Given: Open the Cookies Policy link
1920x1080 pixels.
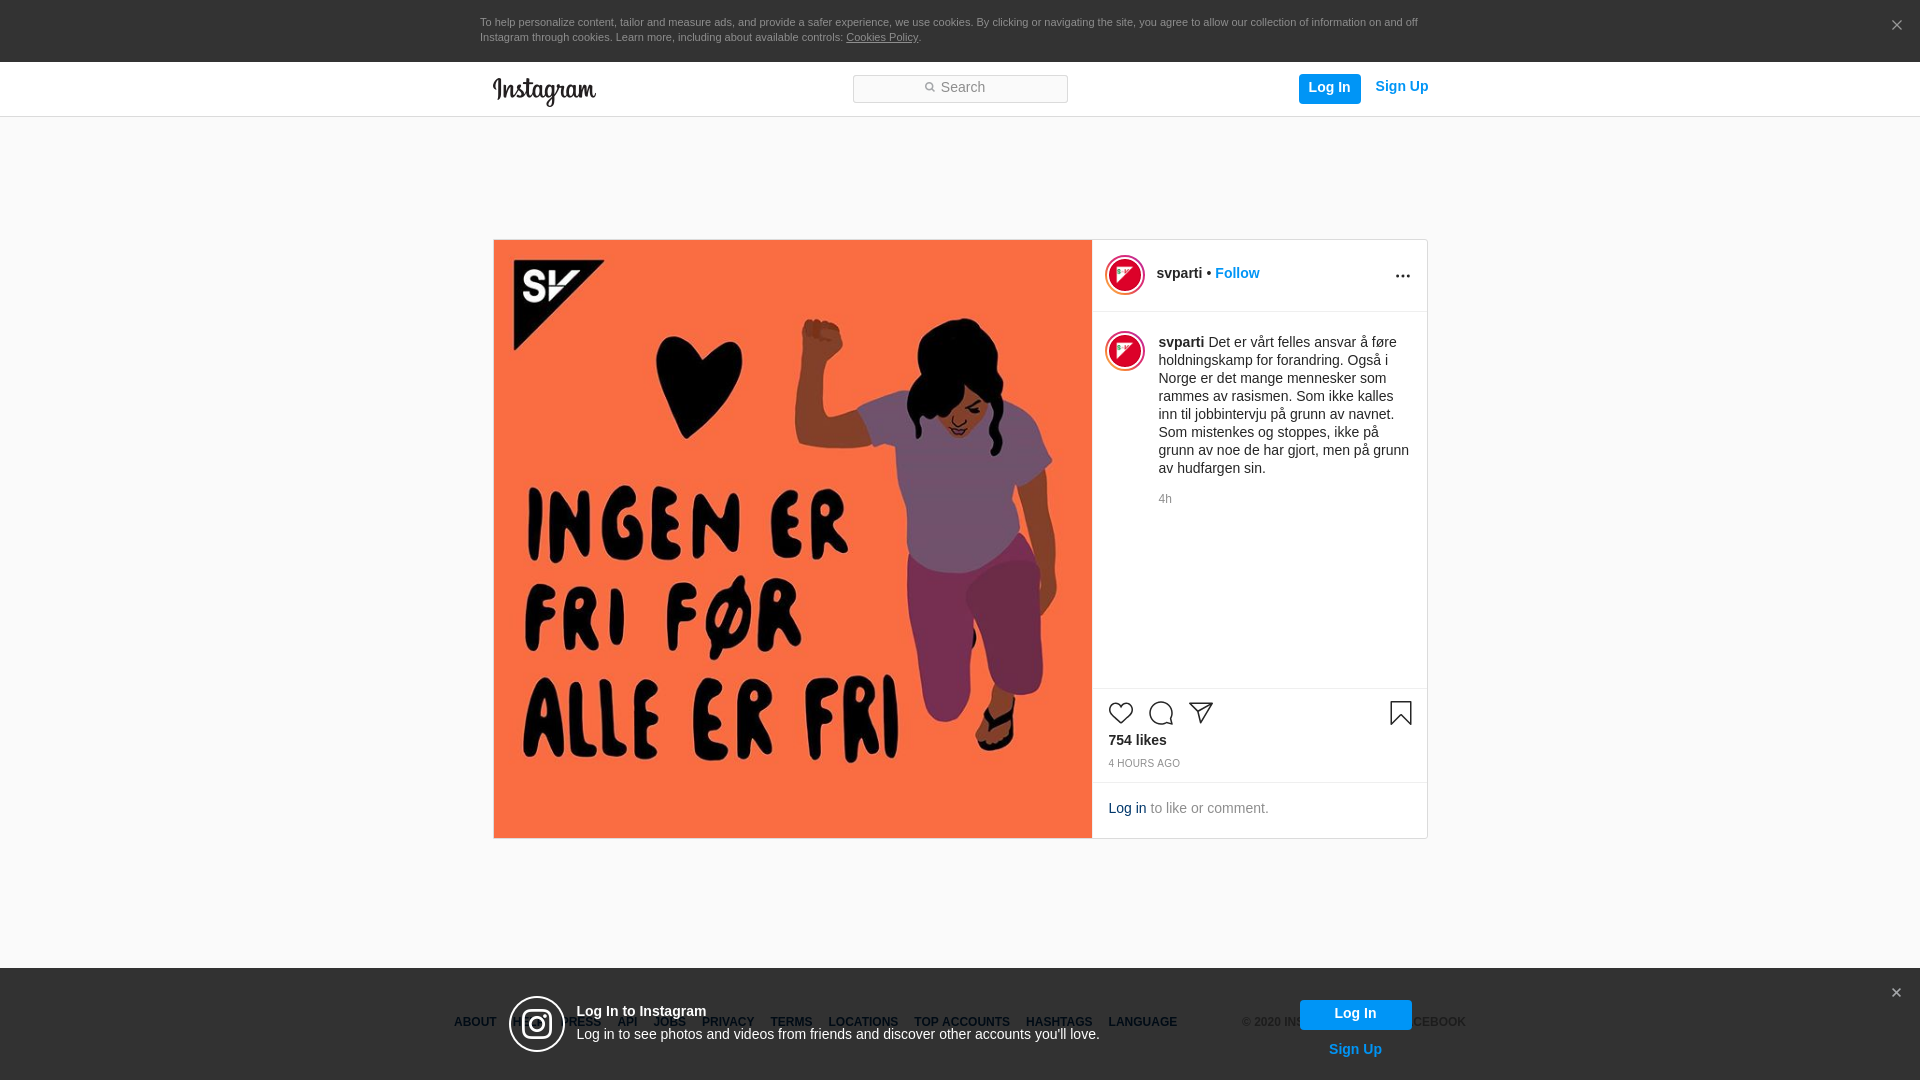Looking at the screenshot, I should [881, 37].
